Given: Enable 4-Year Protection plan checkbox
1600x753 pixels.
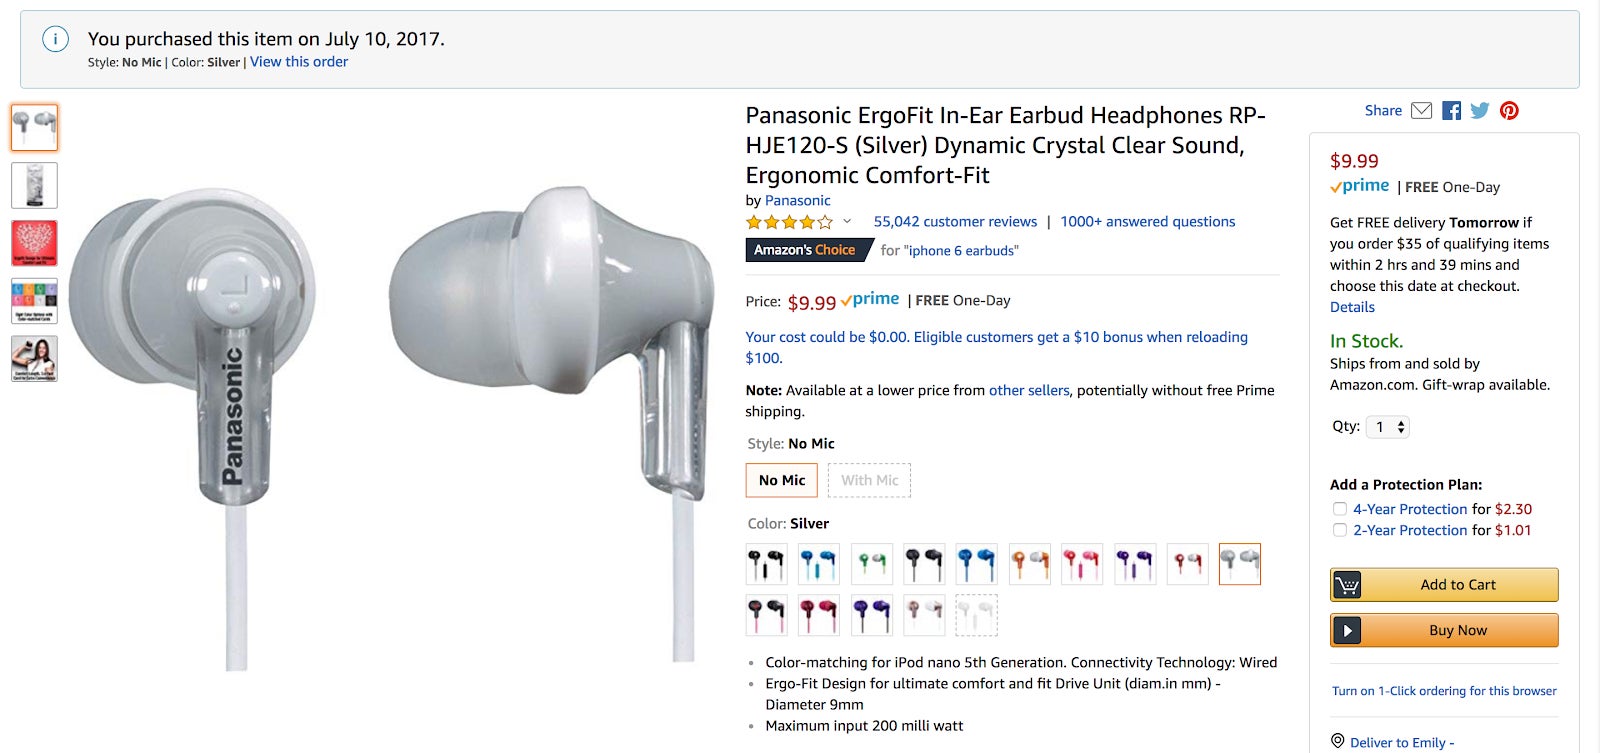Looking at the screenshot, I should (1339, 509).
